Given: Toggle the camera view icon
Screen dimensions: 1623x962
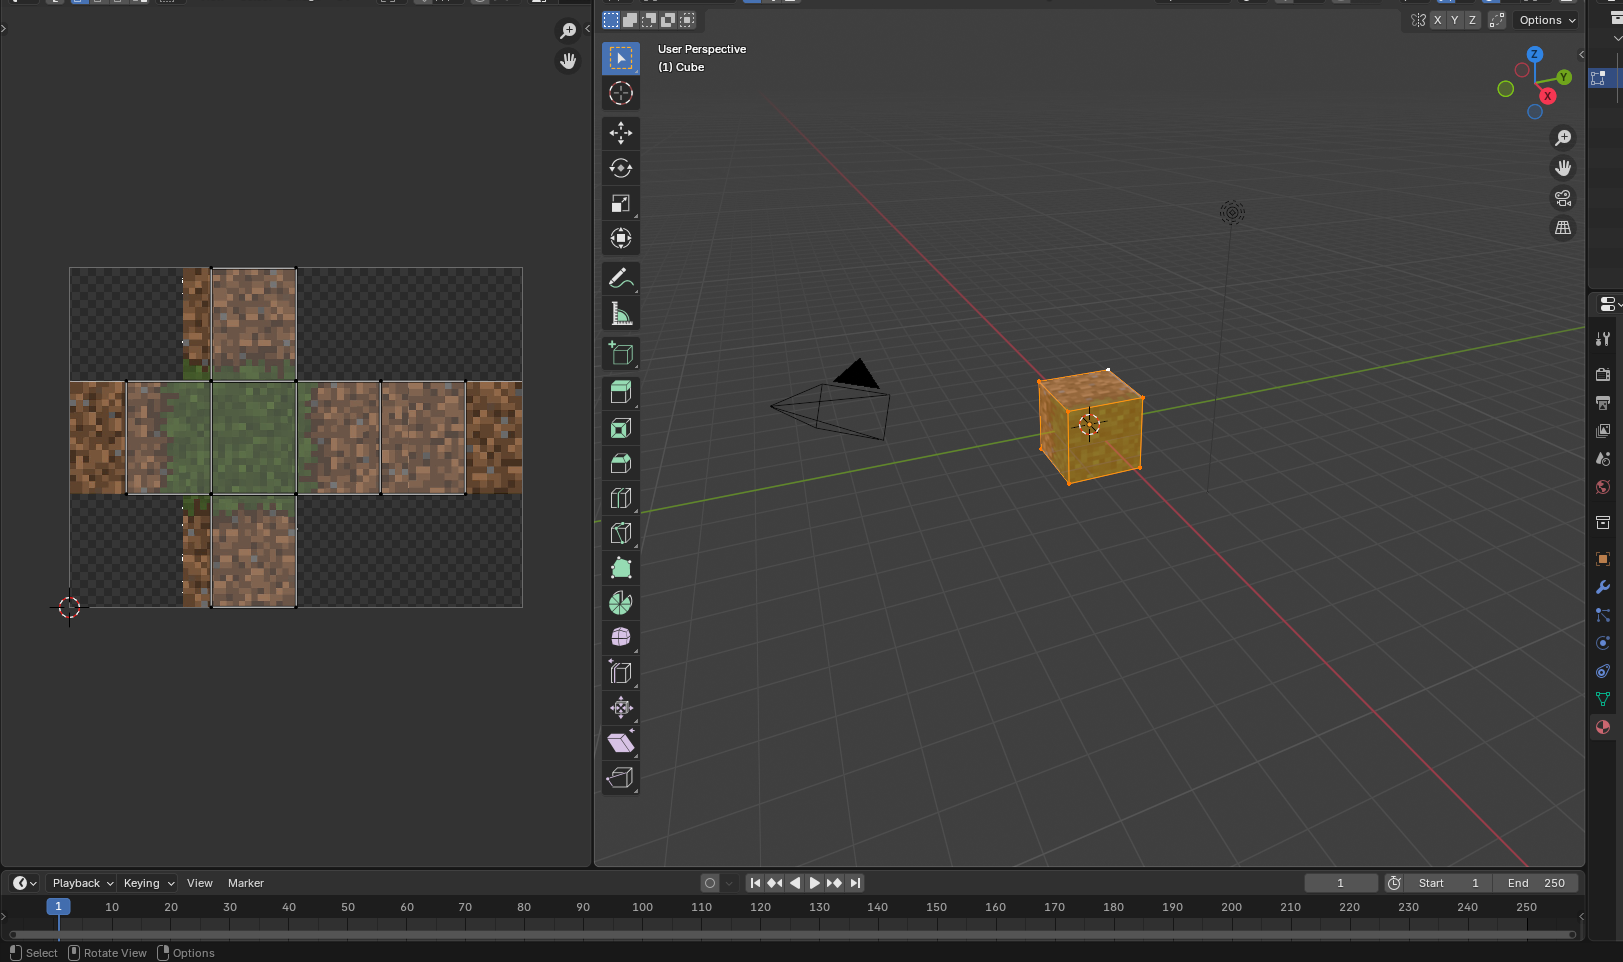Looking at the screenshot, I should pos(1563,198).
